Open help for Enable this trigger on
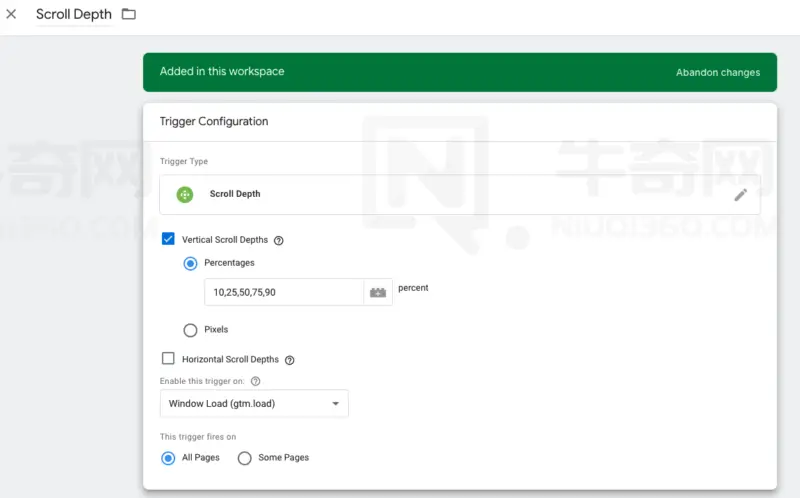This screenshot has width=800, height=498. pyautogui.click(x=256, y=381)
